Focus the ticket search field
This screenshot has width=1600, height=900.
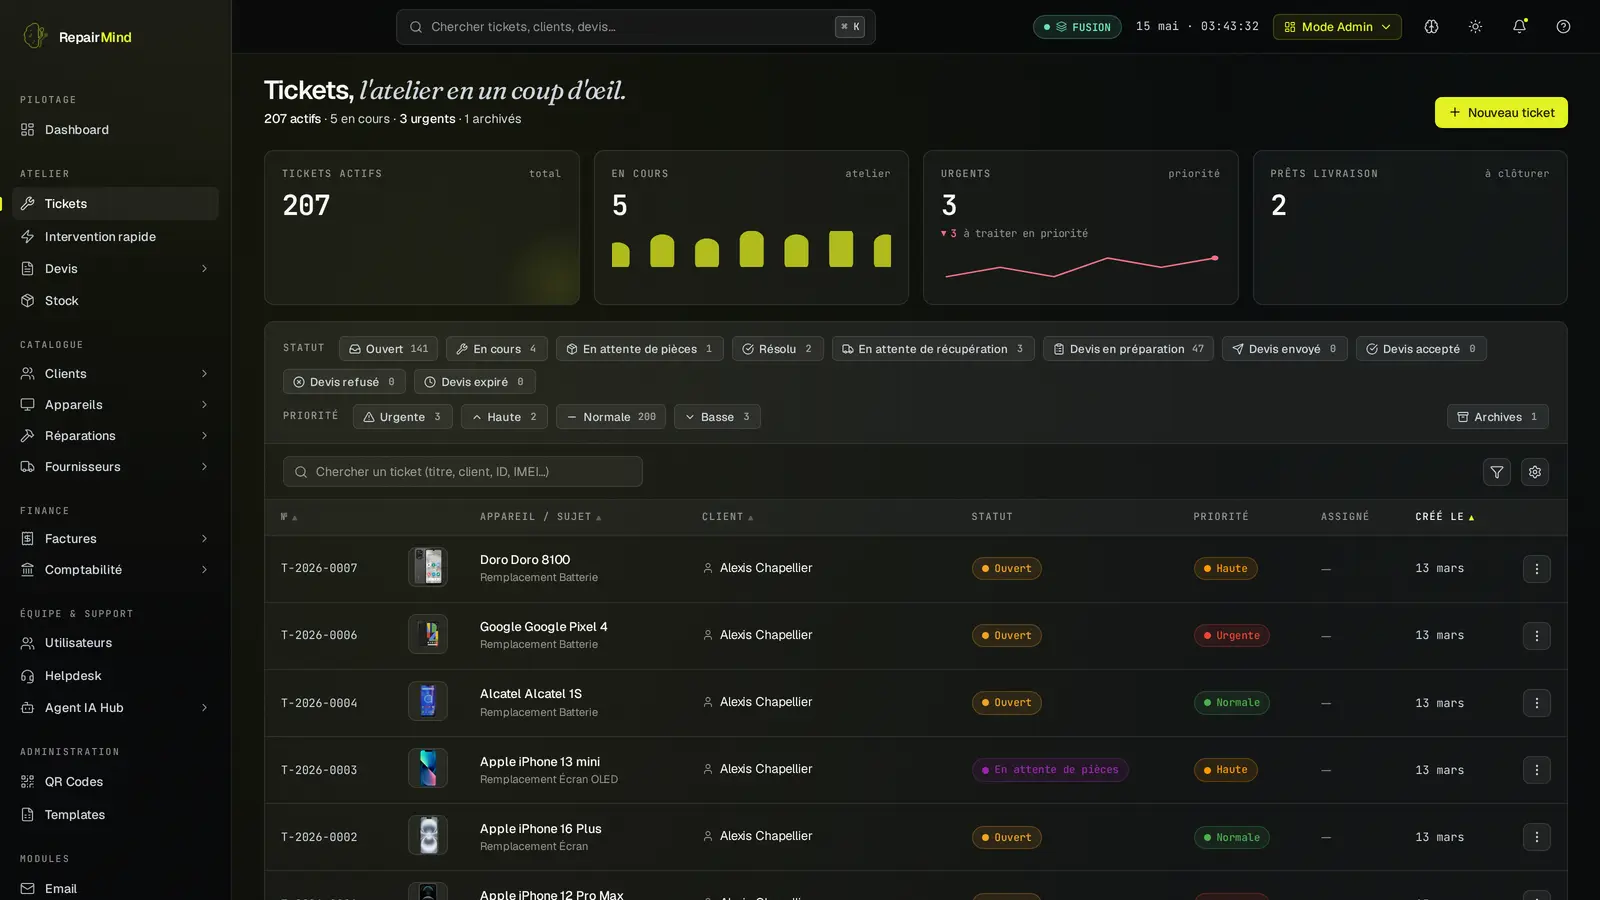click(x=463, y=472)
